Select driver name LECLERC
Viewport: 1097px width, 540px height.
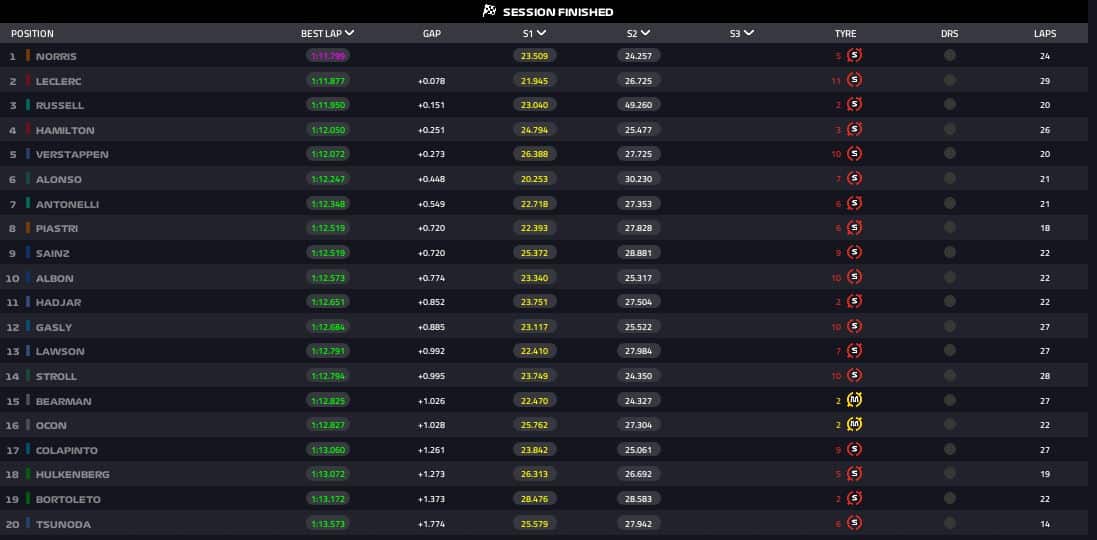point(59,81)
